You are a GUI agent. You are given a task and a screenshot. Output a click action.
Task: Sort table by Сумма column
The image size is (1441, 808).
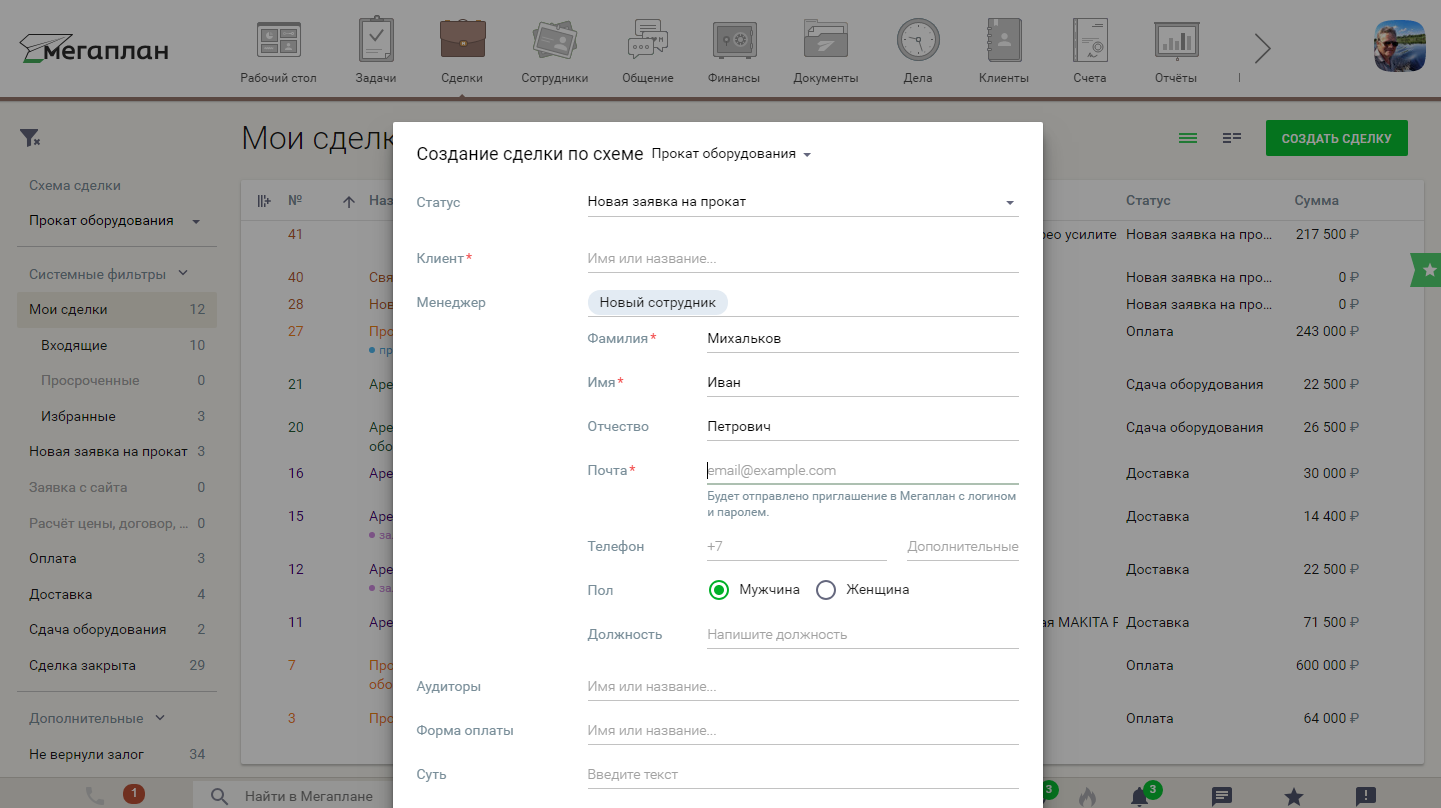[x=1316, y=201]
